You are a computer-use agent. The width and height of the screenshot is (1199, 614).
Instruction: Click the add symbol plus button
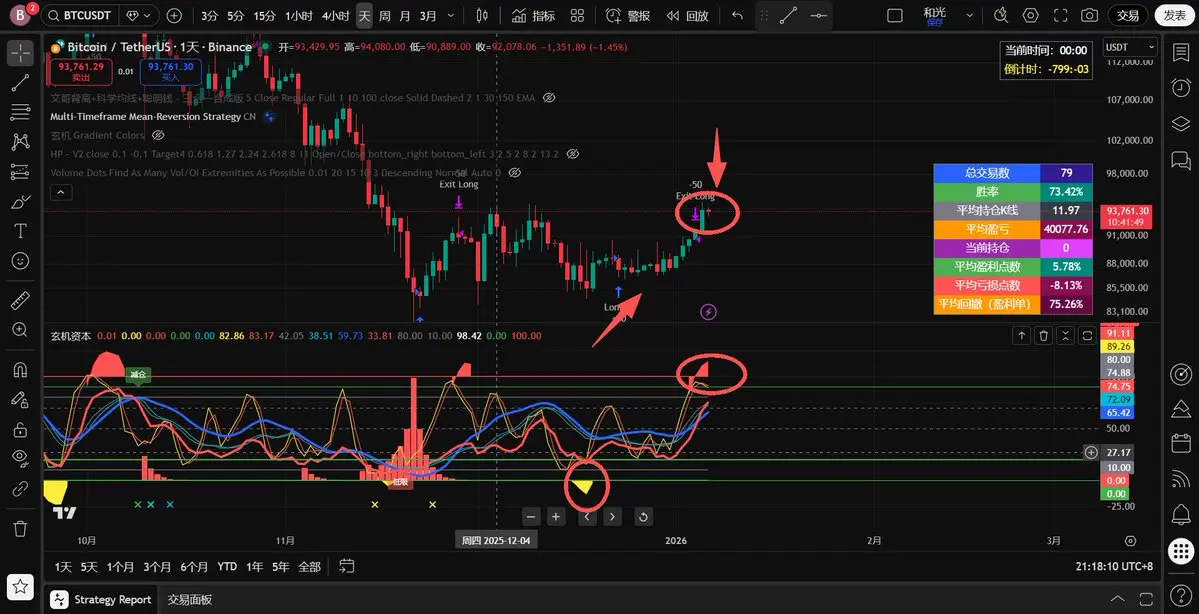[x=174, y=15]
